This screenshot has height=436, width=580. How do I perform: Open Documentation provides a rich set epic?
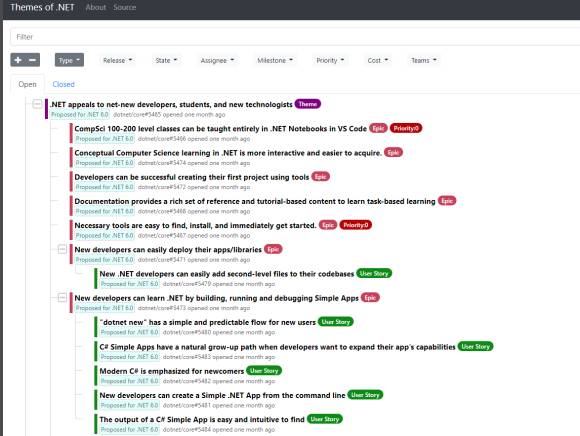tap(255, 201)
